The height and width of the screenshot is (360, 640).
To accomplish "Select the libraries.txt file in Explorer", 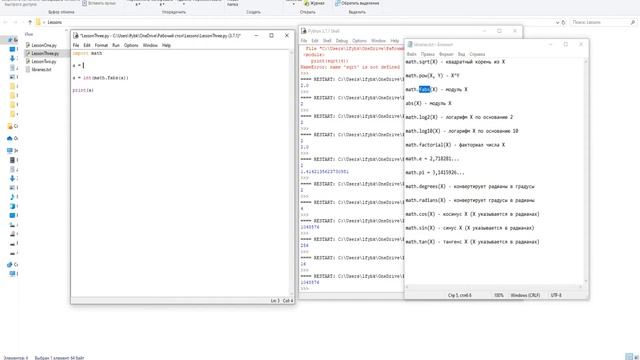I will pyautogui.click(x=41, y=70).
